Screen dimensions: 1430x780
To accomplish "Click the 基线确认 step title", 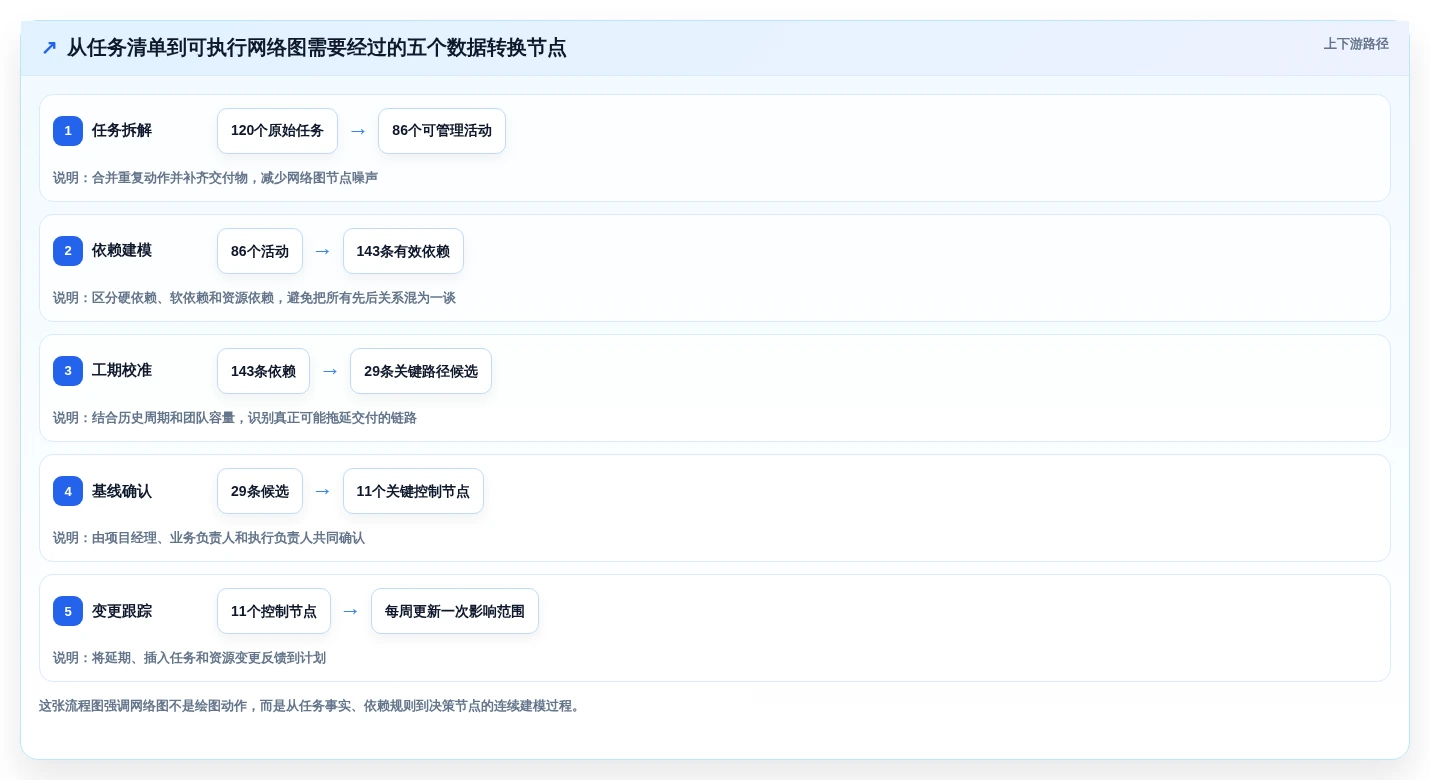I will click(x=122, y=491).
